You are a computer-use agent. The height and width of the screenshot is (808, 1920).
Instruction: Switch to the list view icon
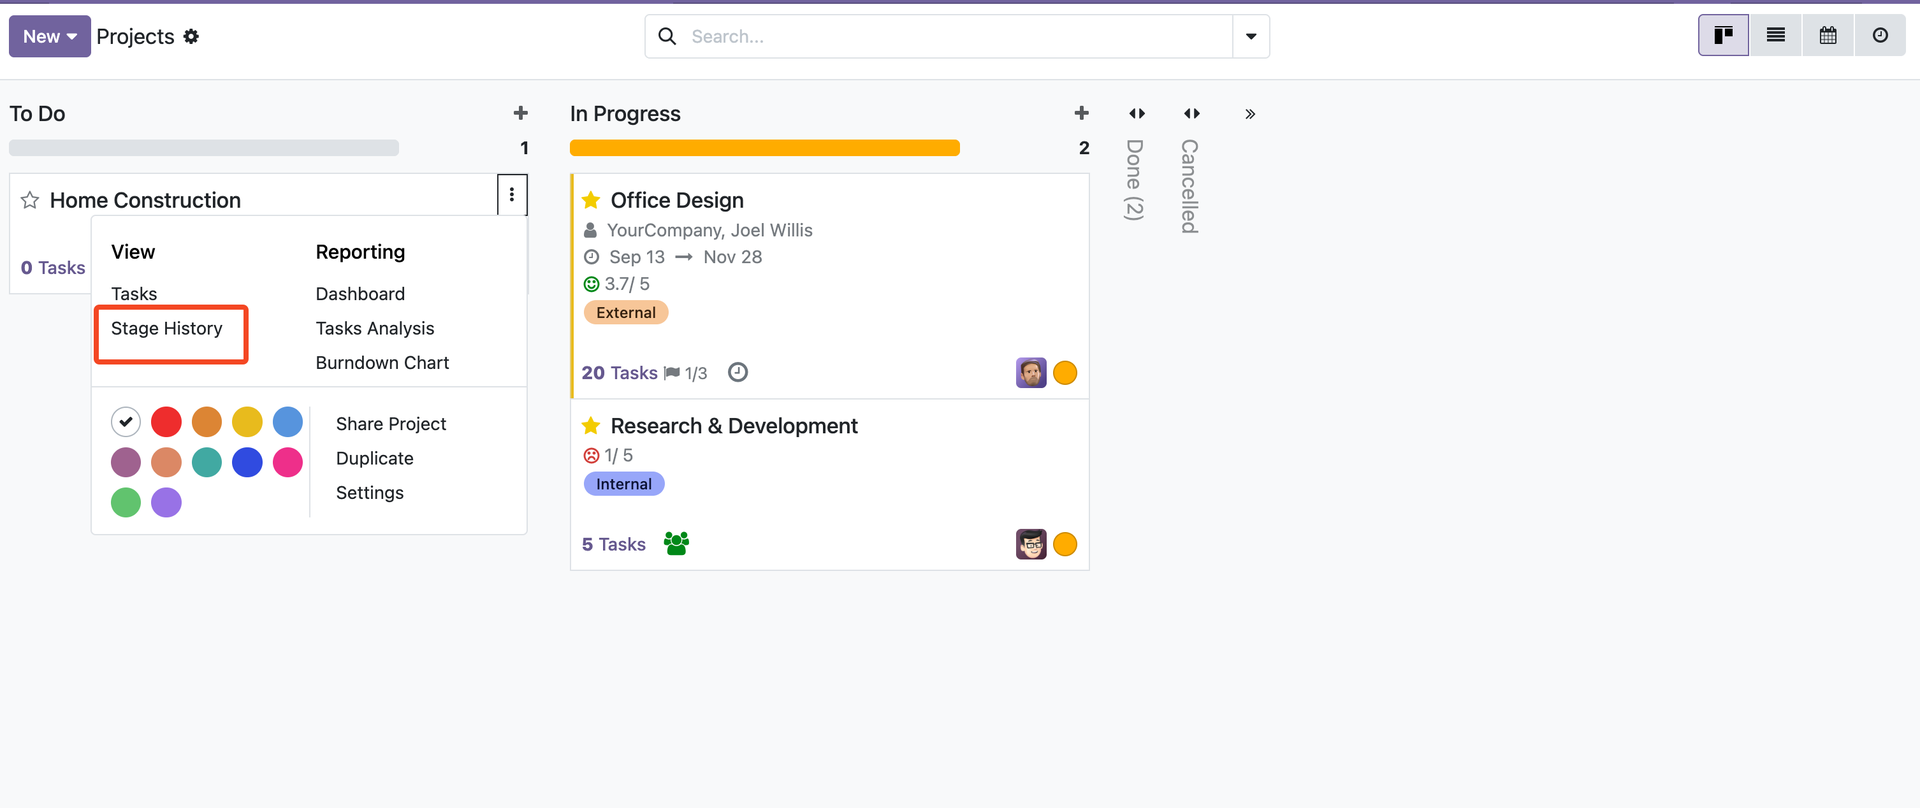pyautogui.click(x=1775, y=36)
